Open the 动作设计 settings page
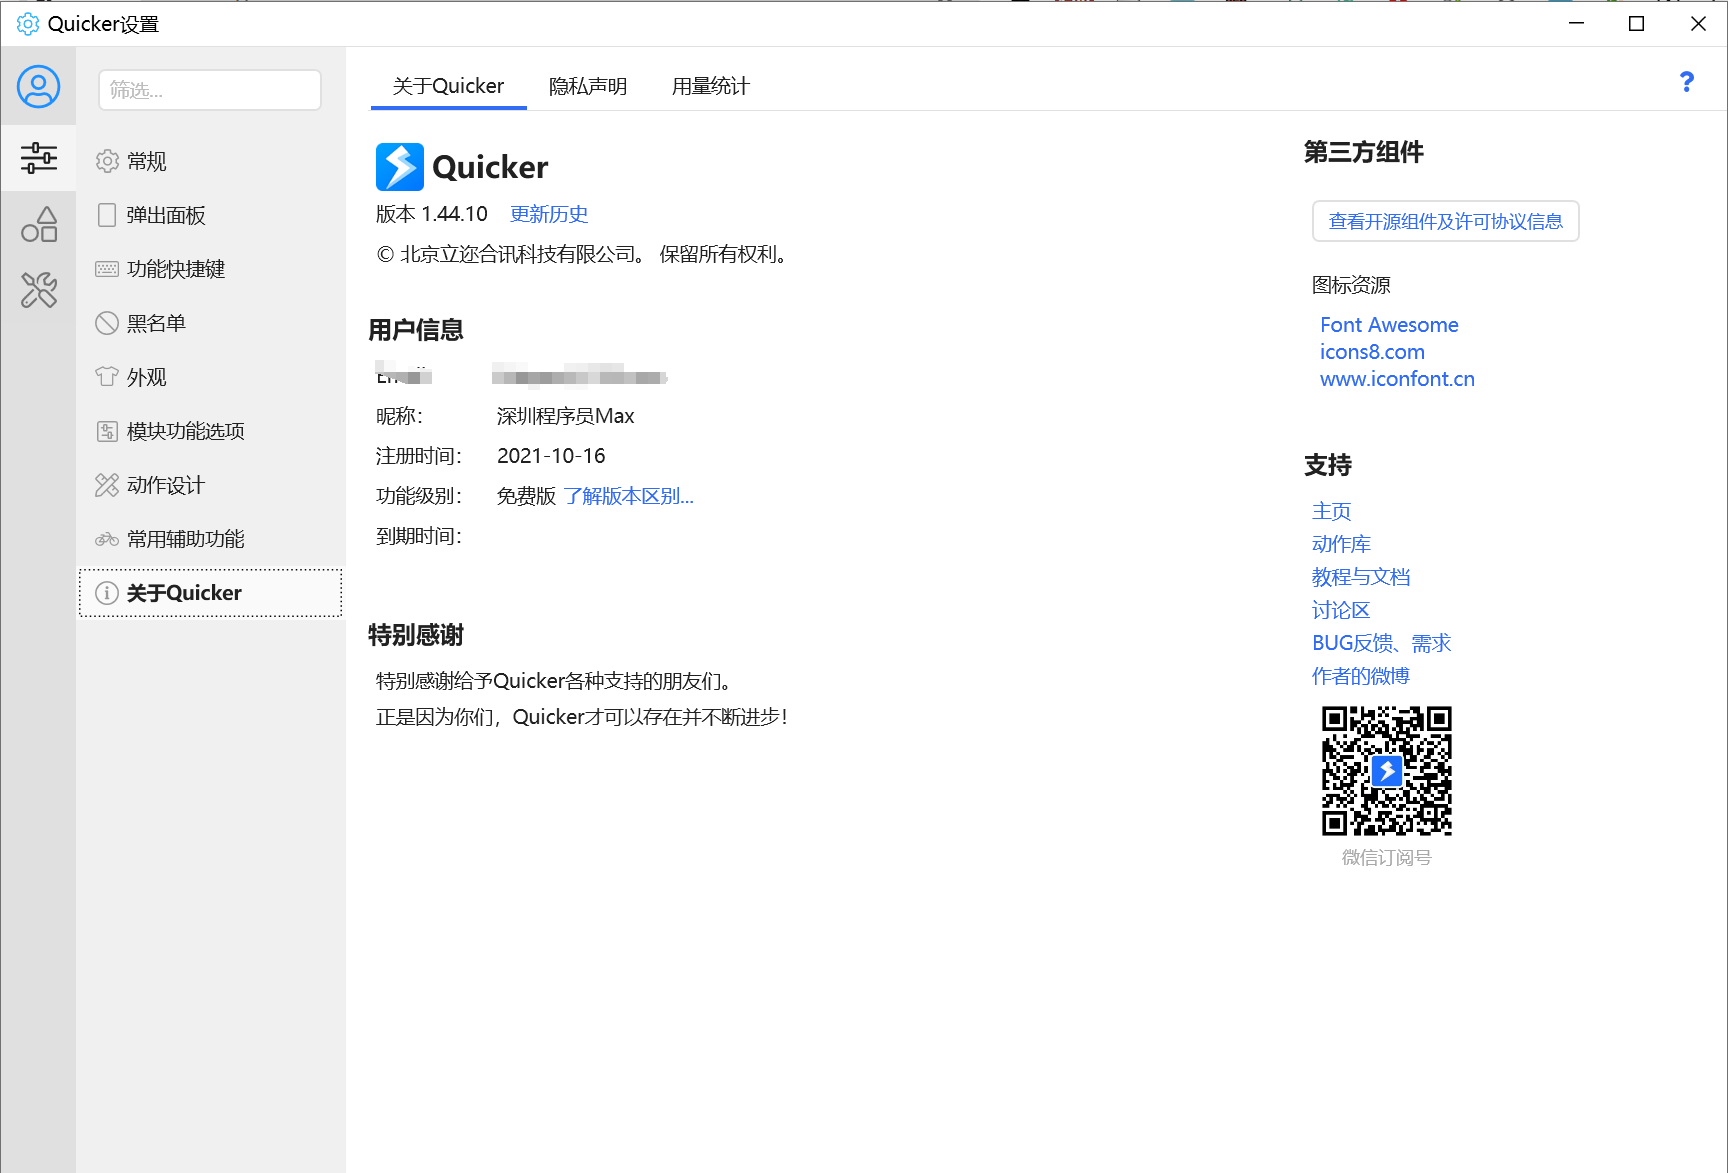This screenshot has height=1173, width=1728. (x=210, y=485)
